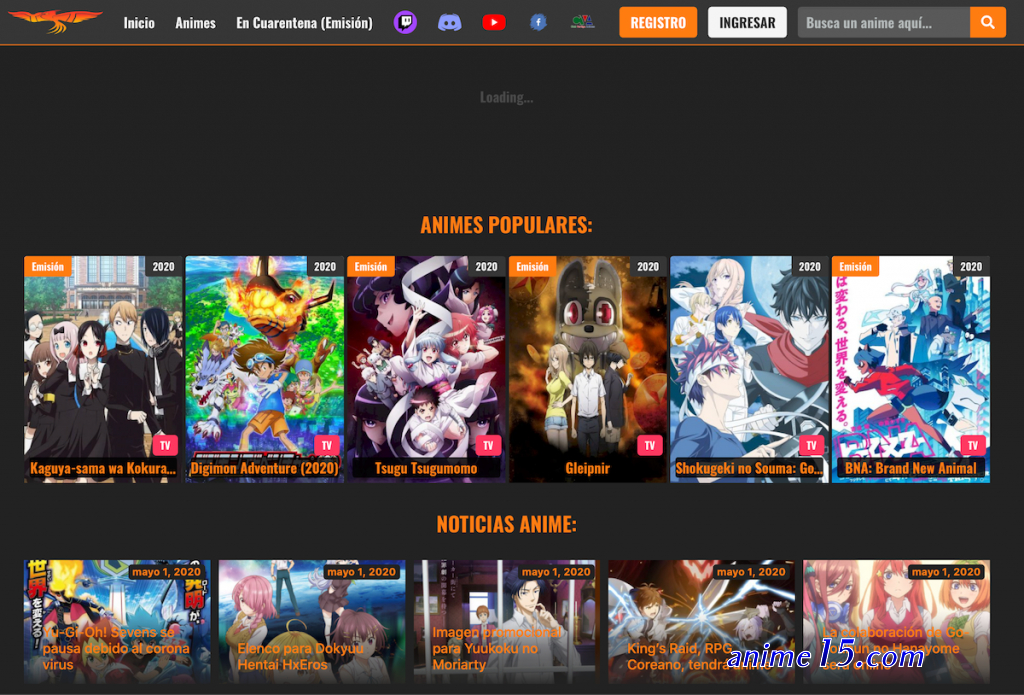The image size is (1024, 695).
Task: Click the 2020 year tag on Shokugeki no Souma
Action: (x=809, y=267)
